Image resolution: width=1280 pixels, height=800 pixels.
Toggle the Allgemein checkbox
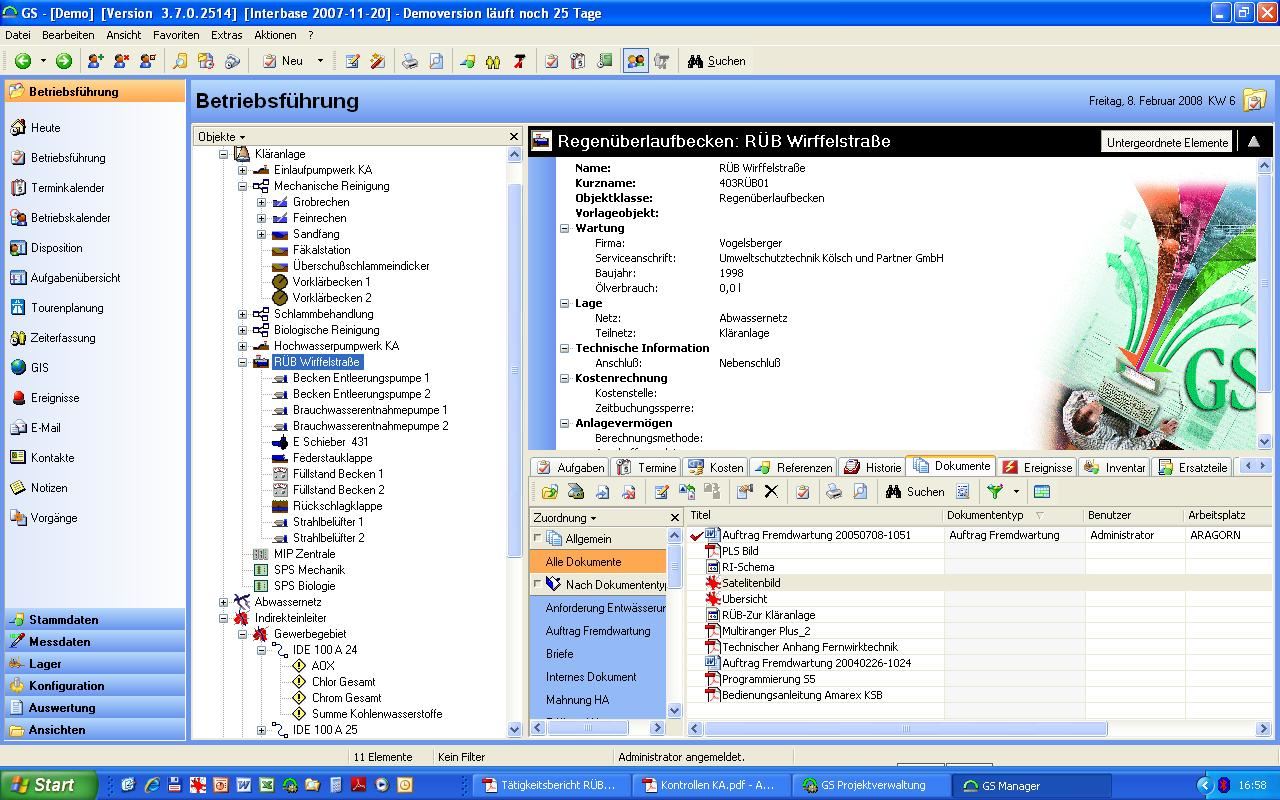(x=538, y=538)
